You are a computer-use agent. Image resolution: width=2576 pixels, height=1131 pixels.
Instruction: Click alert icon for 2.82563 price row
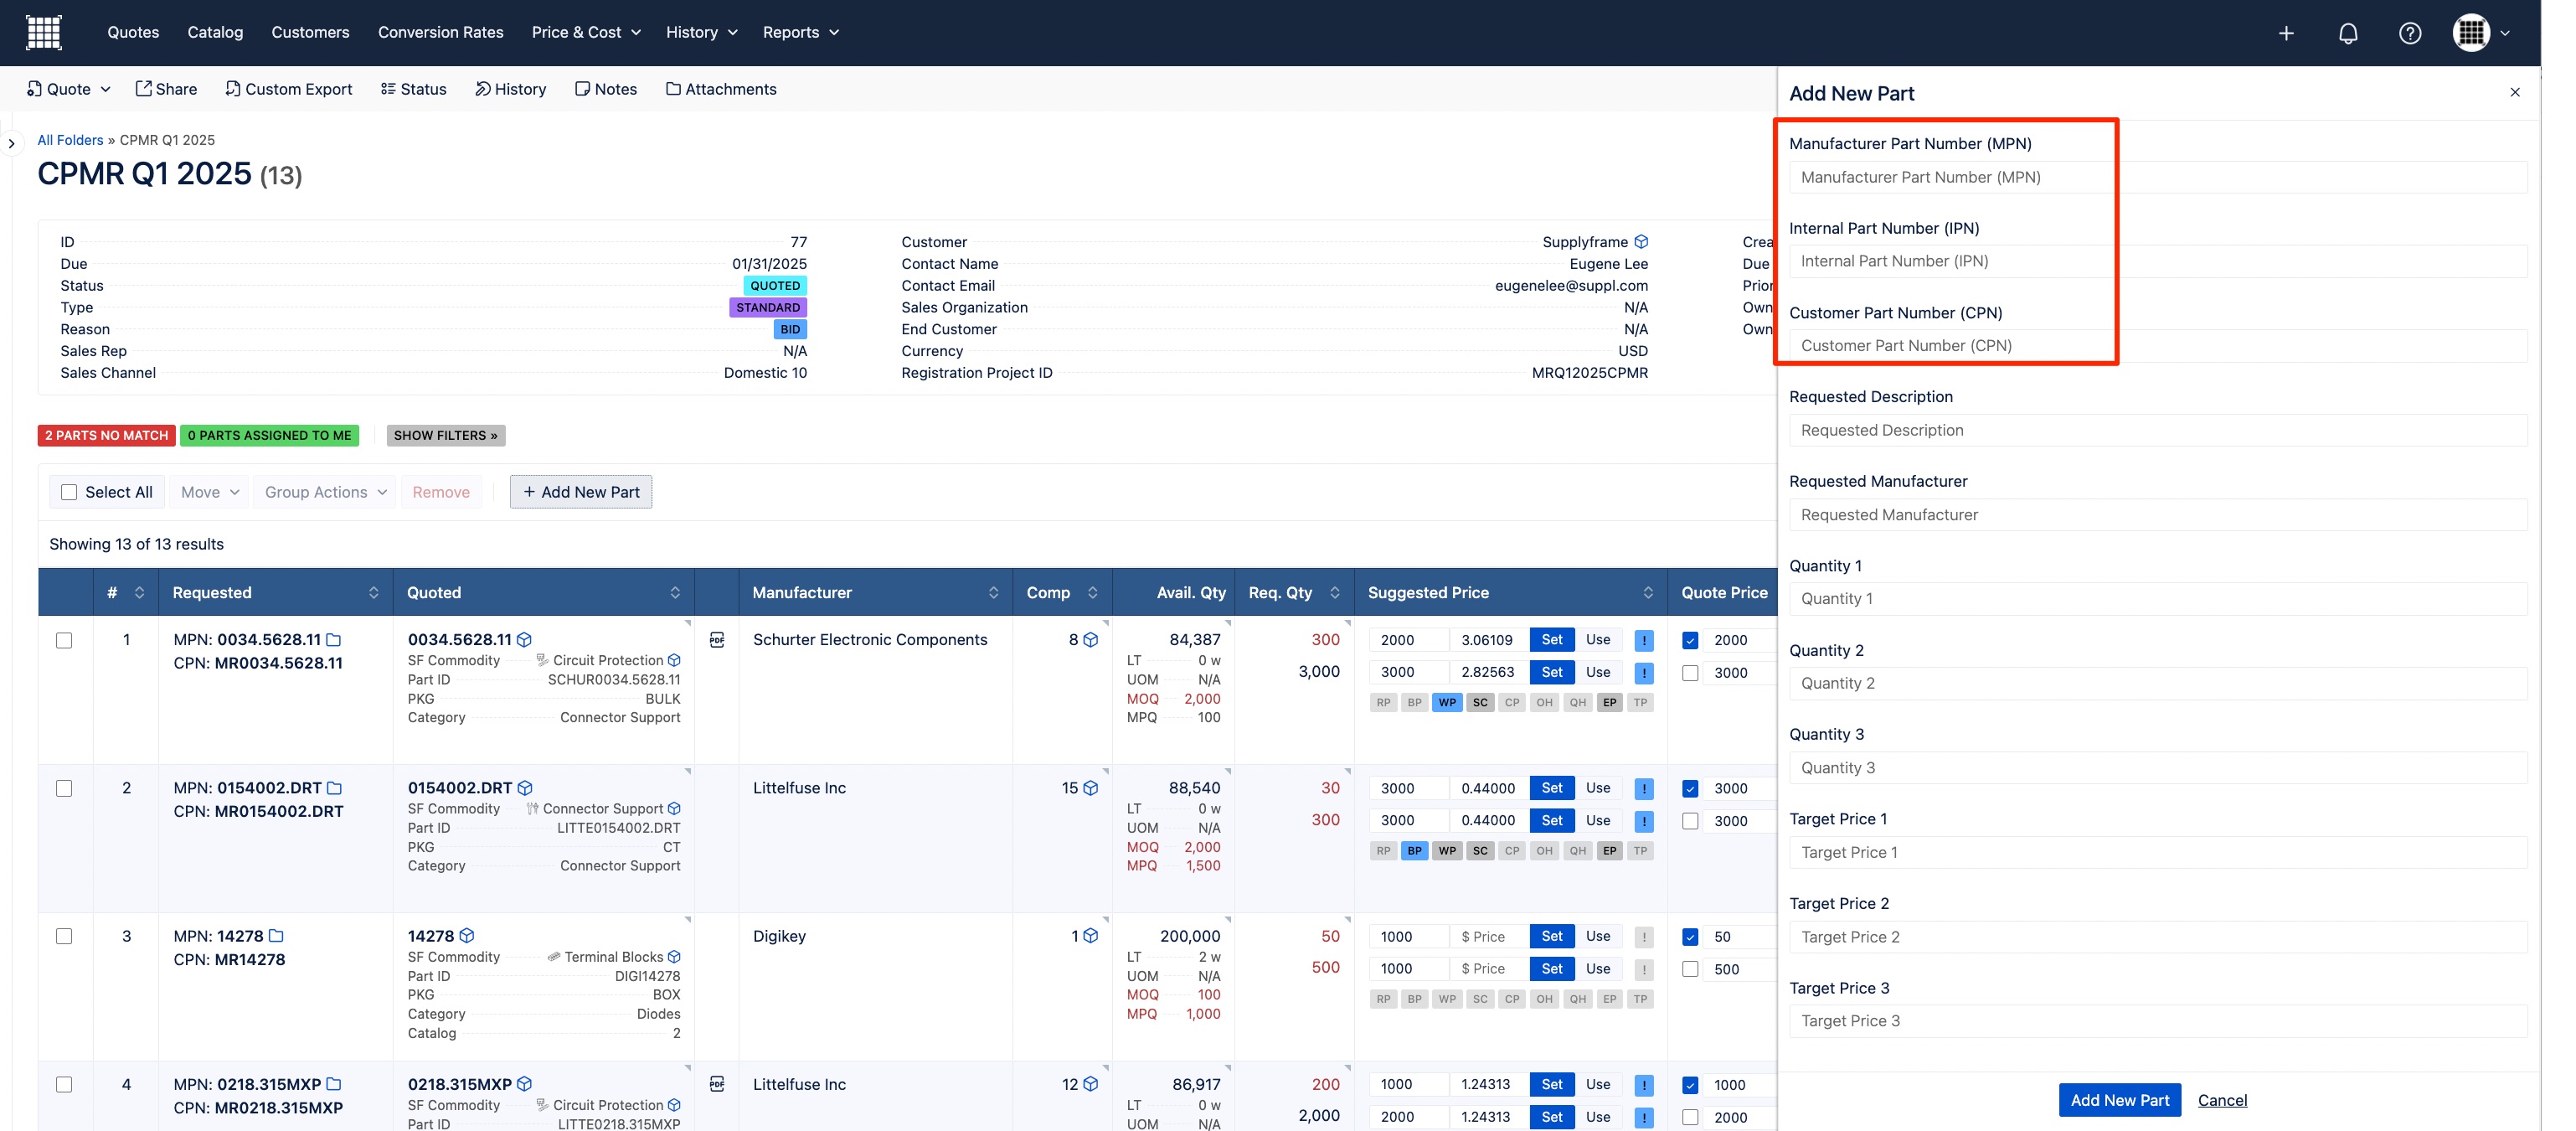pos(1644,673)
